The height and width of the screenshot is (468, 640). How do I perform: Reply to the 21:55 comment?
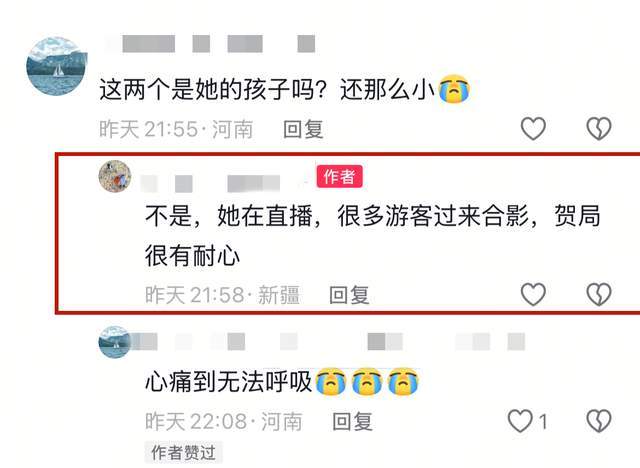pos(303,129)
